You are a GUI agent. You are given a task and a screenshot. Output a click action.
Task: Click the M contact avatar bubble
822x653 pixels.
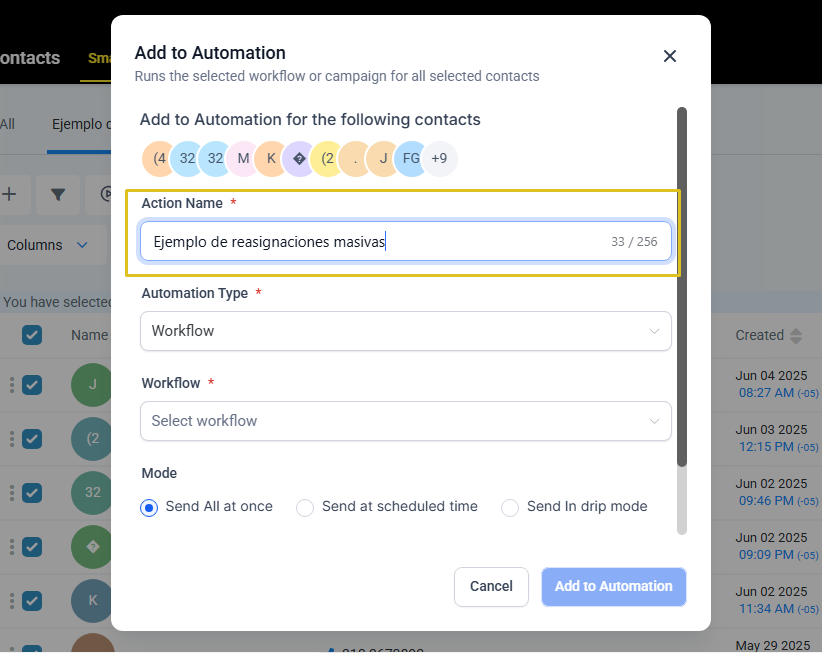243,158
